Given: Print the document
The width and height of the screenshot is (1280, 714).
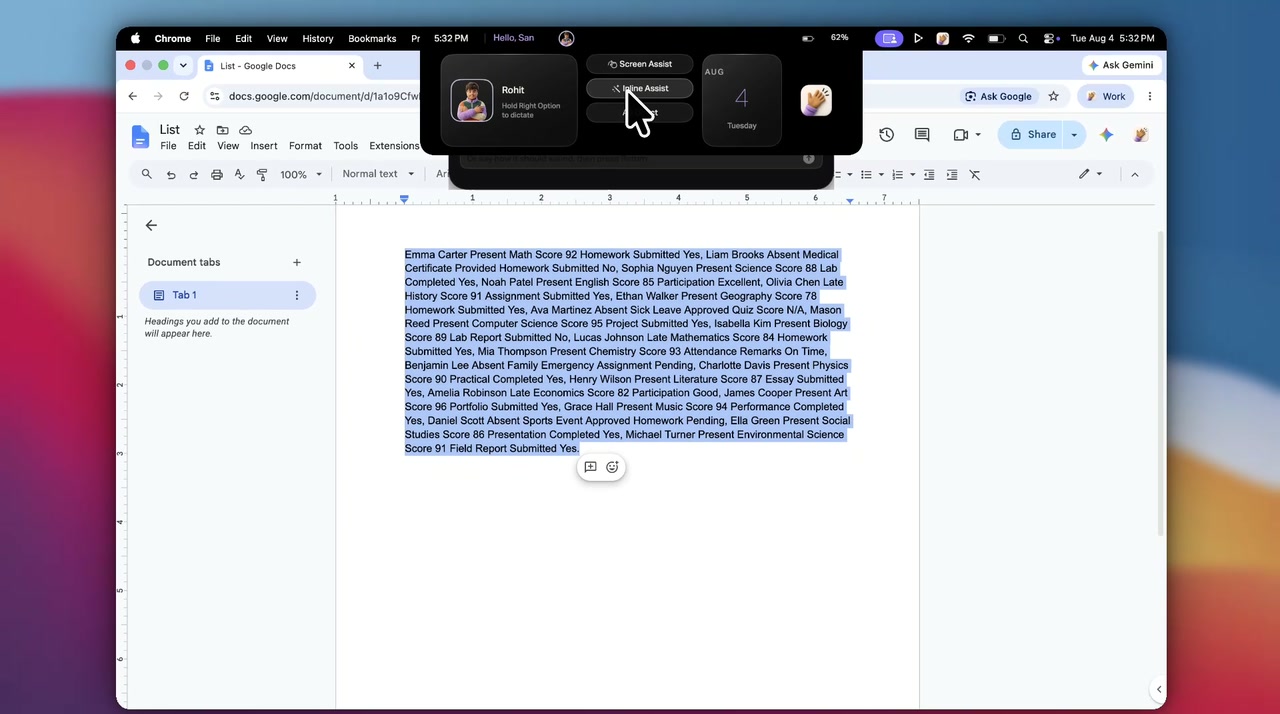Looking at the screenshot, I should (217, 175).
